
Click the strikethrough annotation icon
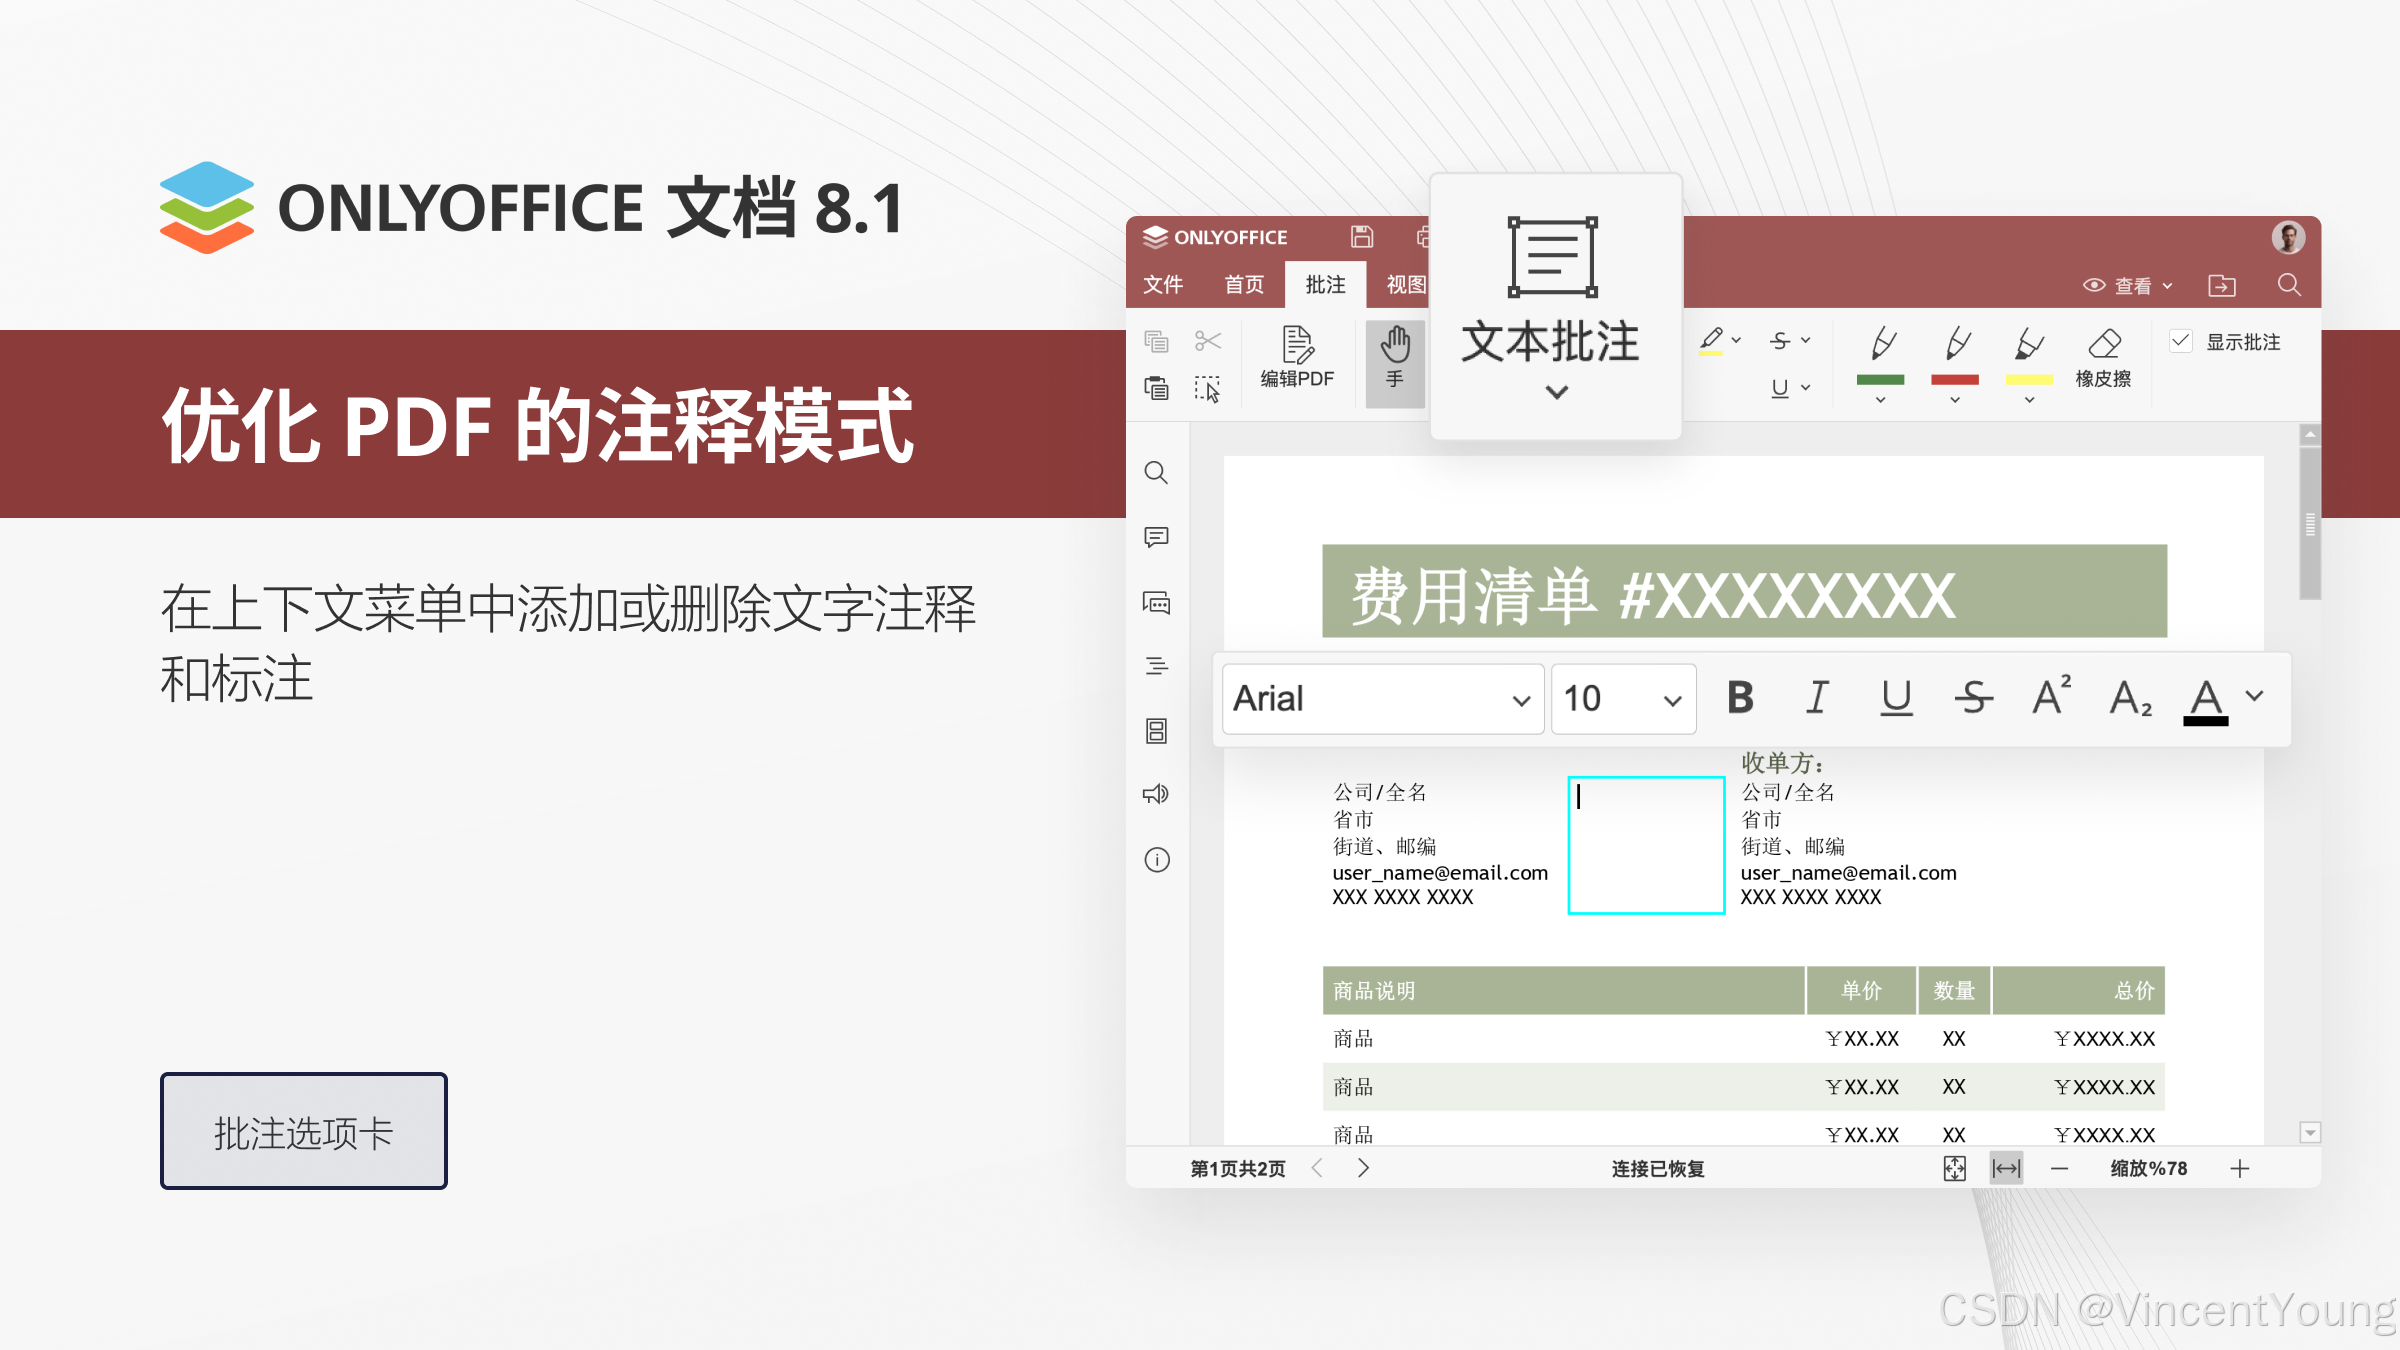[x=1780, y=341]
